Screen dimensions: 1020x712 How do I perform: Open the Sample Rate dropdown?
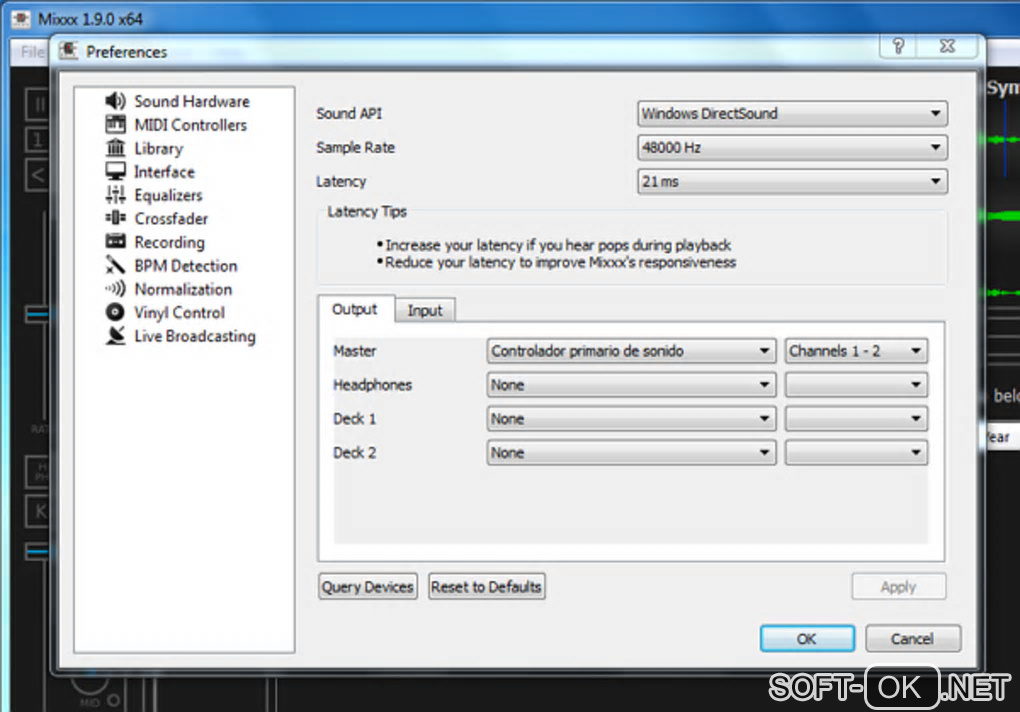click(792, 148)
